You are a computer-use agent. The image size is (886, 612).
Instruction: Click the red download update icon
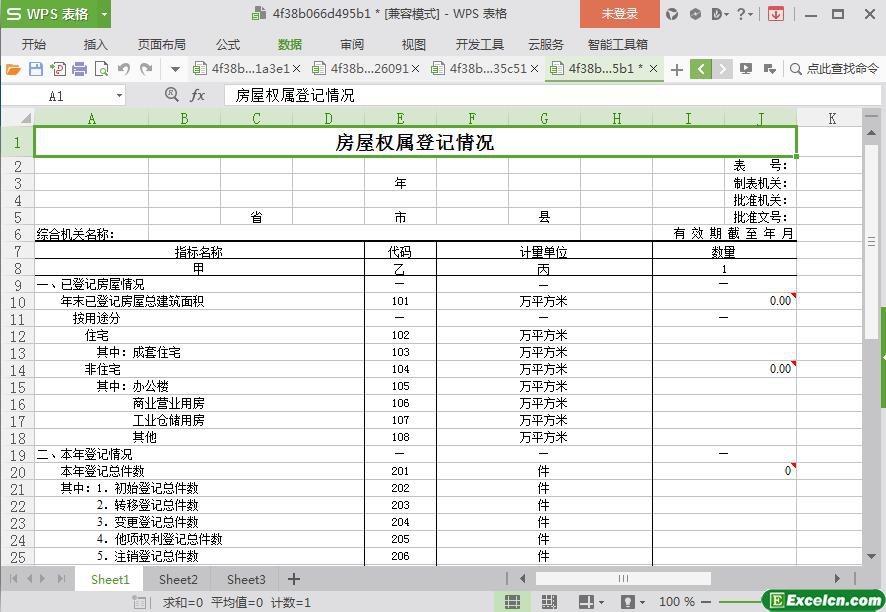pos(776,14)
